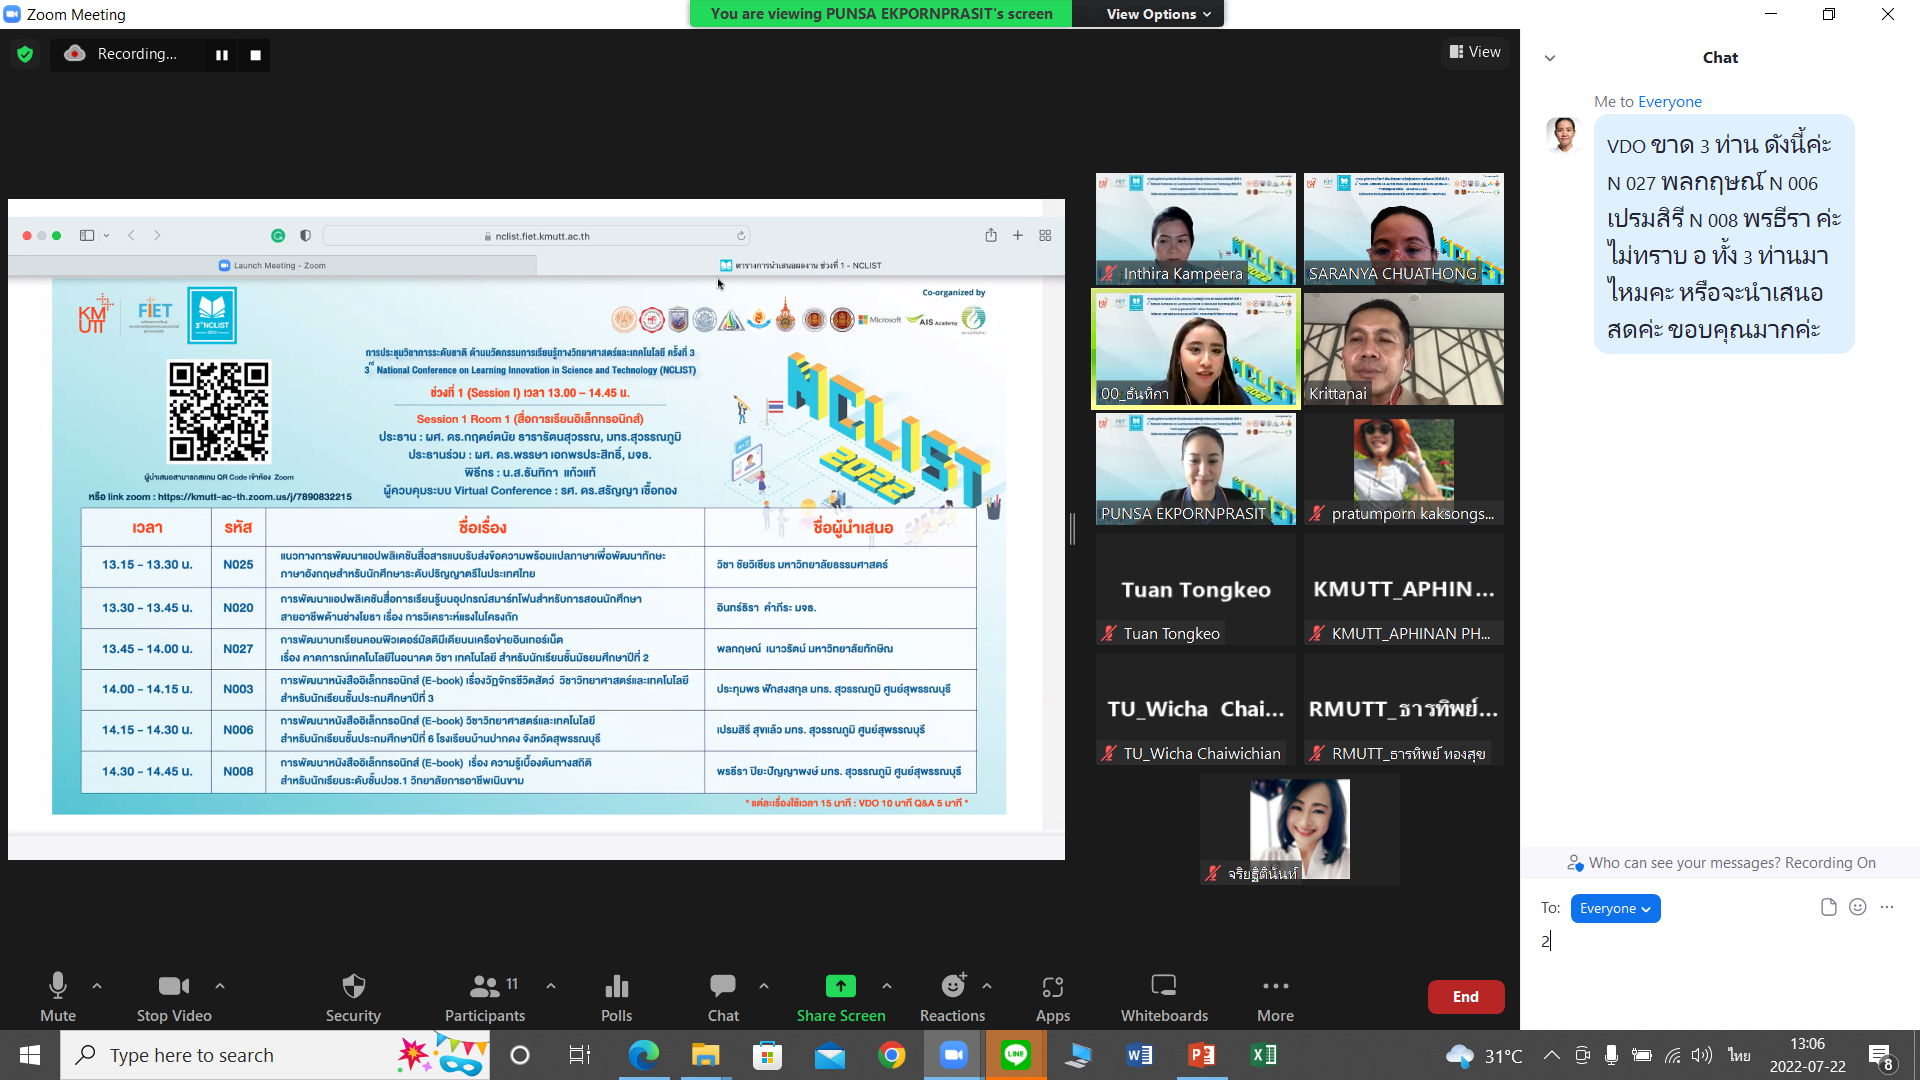
Task: Open the Apps icon
Action: (x=1052, y=987)
